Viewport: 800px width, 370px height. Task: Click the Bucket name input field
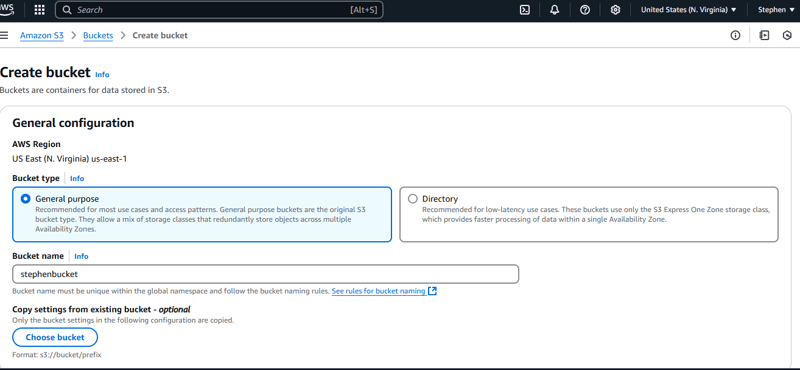click(x=265, y=274)
